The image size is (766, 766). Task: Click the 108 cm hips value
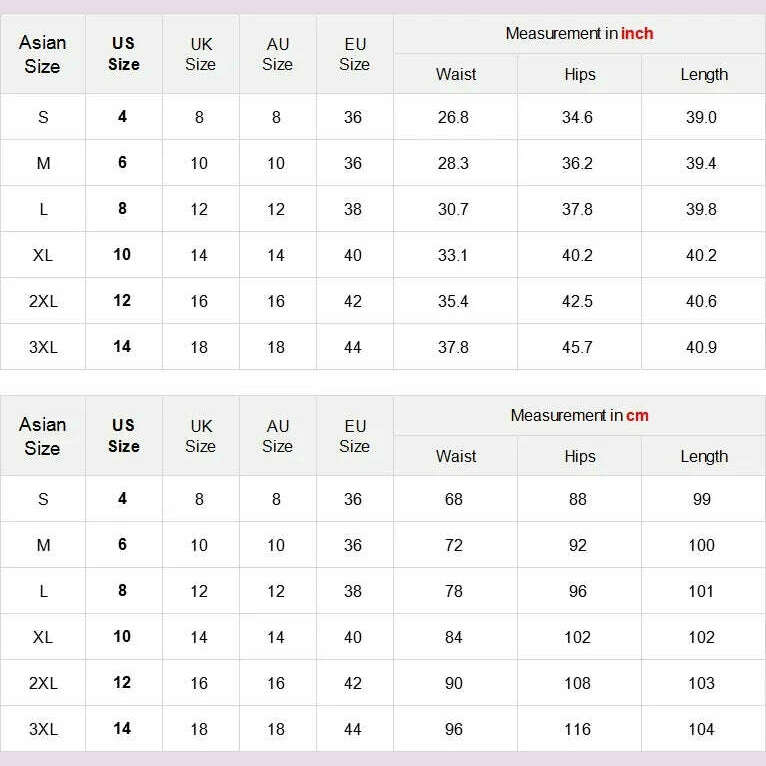[x=578, y=683]
